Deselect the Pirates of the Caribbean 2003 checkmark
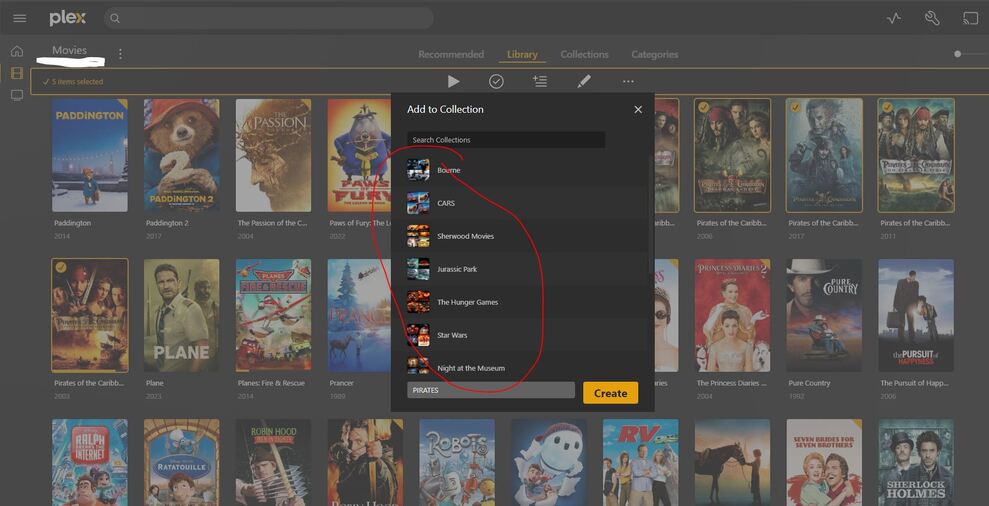This screenshot has width=989, height=506. (61, 268)
